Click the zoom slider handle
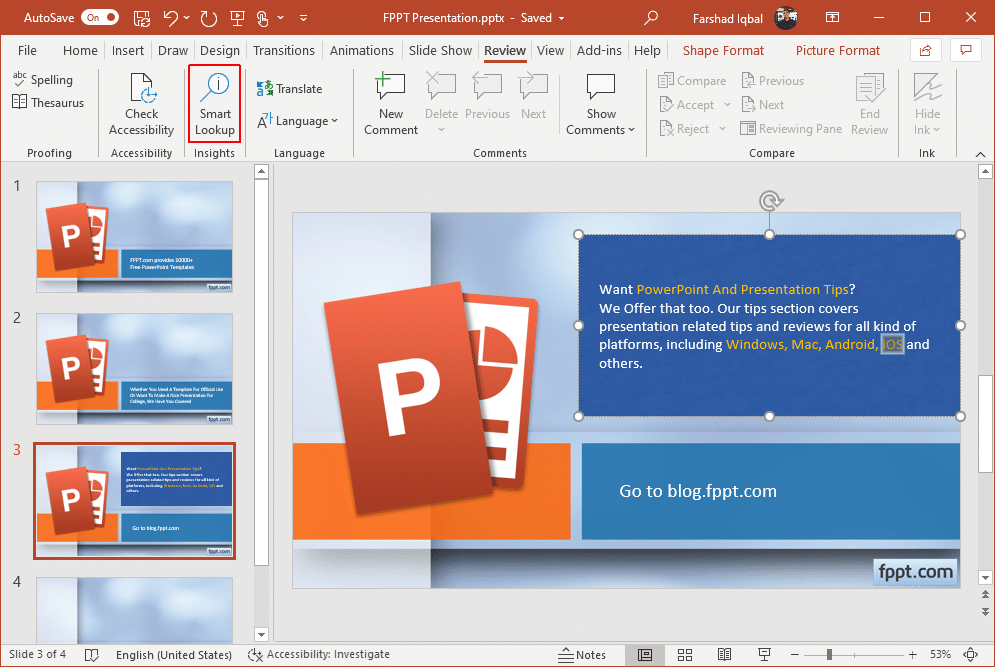This screenshot has width=995, height=667. tap(829, 654)
